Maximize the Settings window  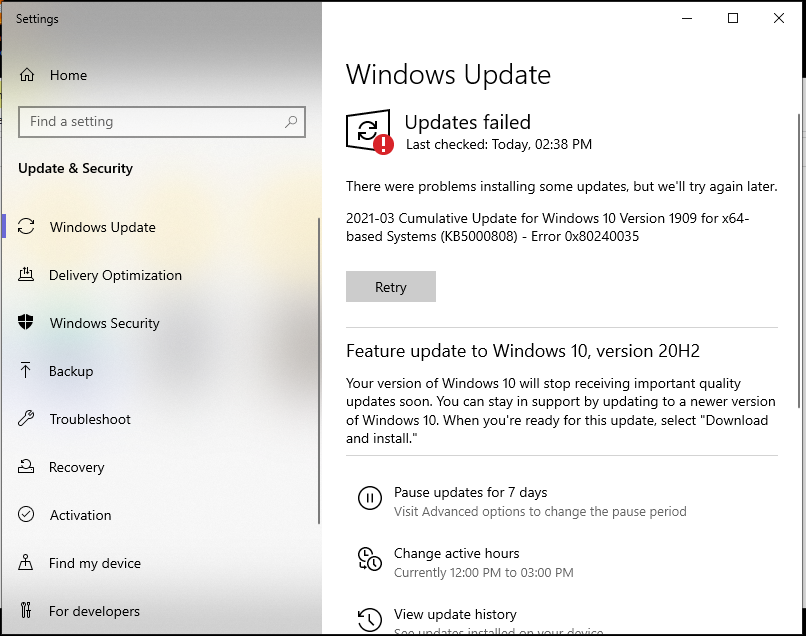click(x=733, y=19)
